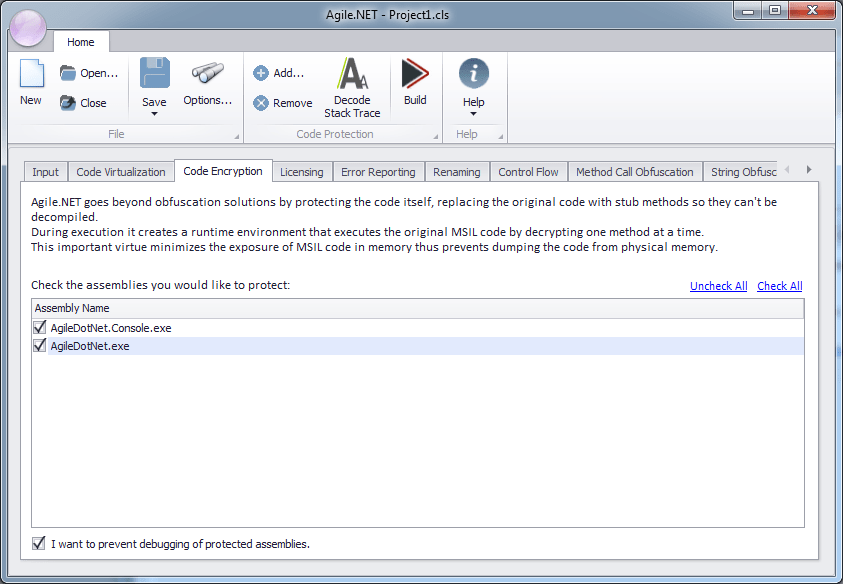
Task: Open the String Obfuscation tab
Action: [741, 172]
